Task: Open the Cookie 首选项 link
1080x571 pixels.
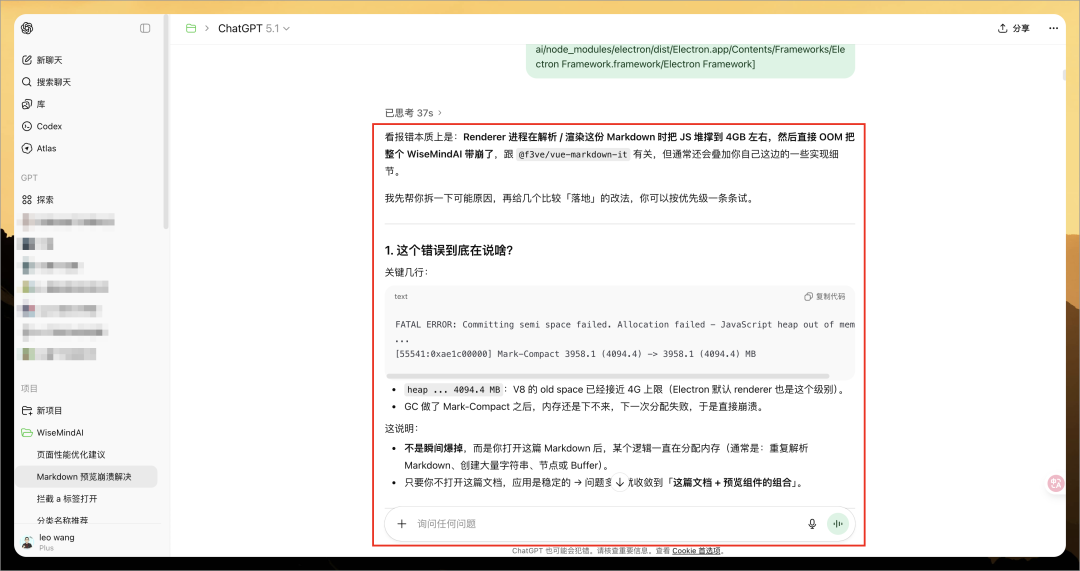Action: coord(696,551)
